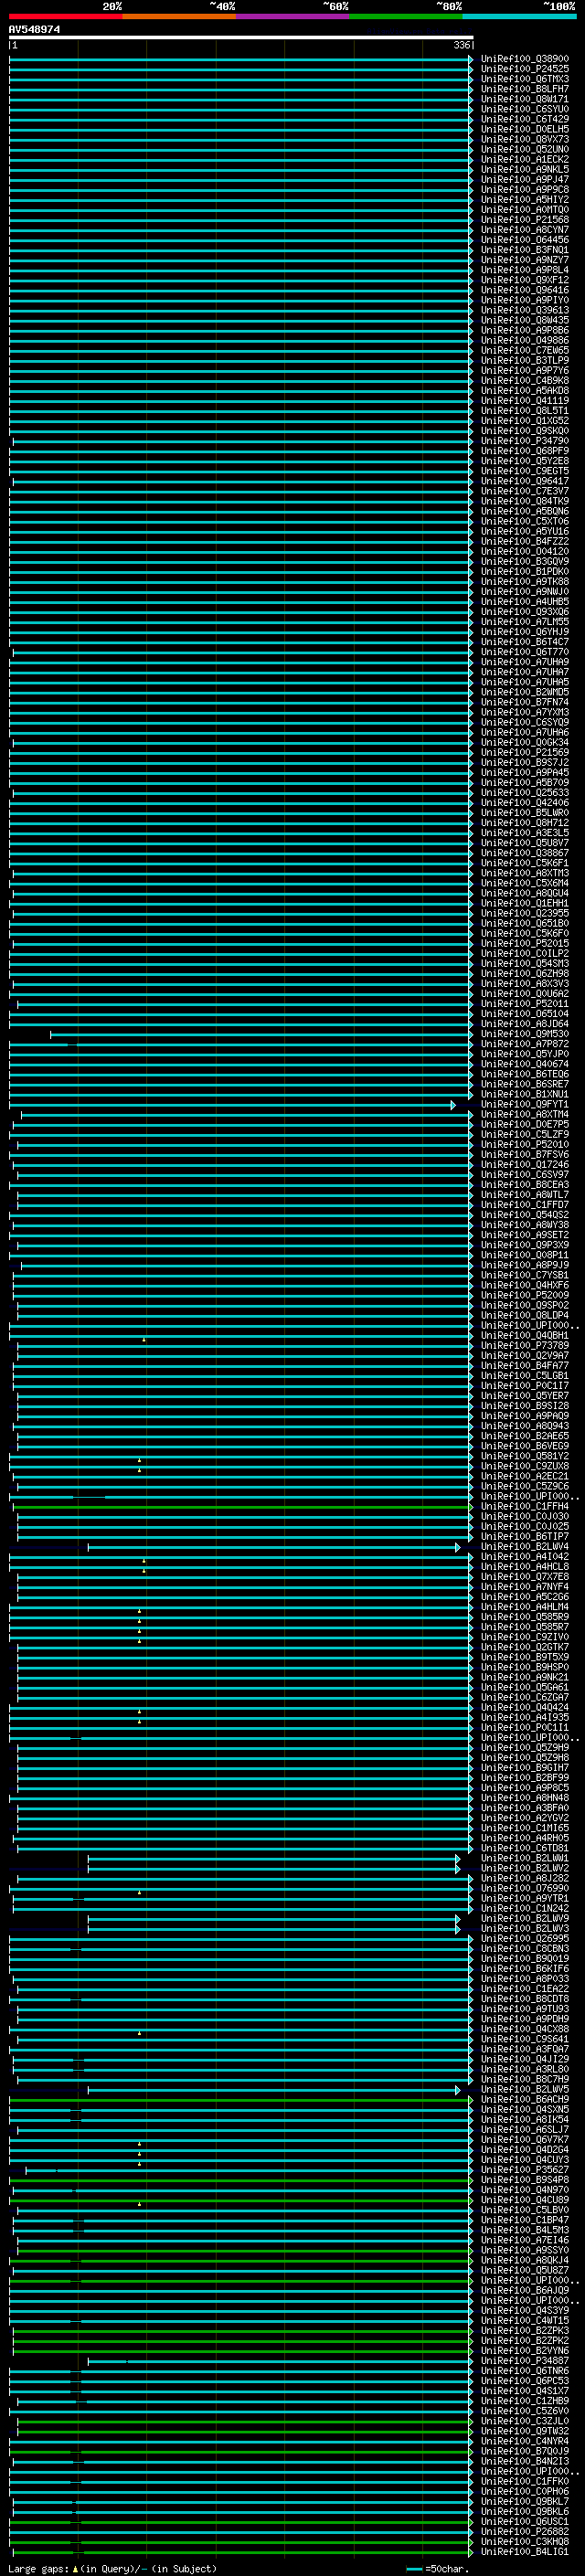Select the UniRef100_C1FFH4 label
585x2576 pixels.
point(525,1506)
